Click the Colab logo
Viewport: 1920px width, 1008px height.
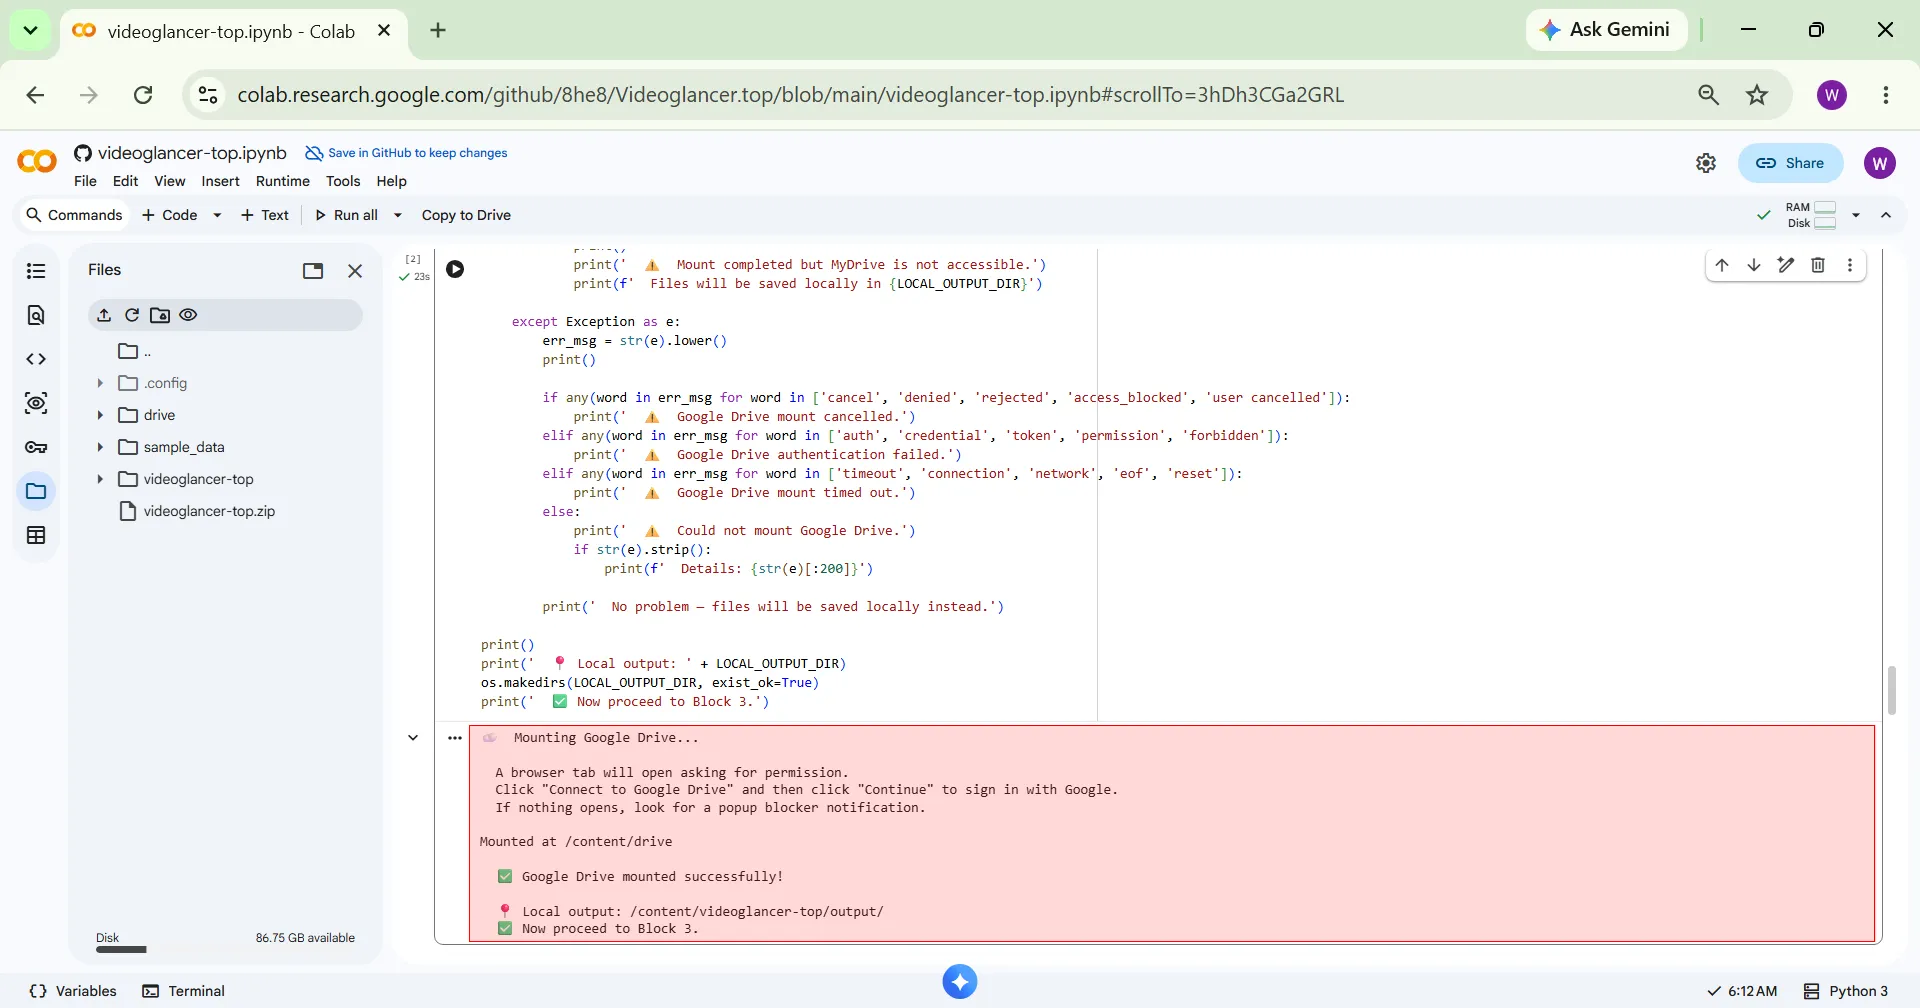(37, 161)
